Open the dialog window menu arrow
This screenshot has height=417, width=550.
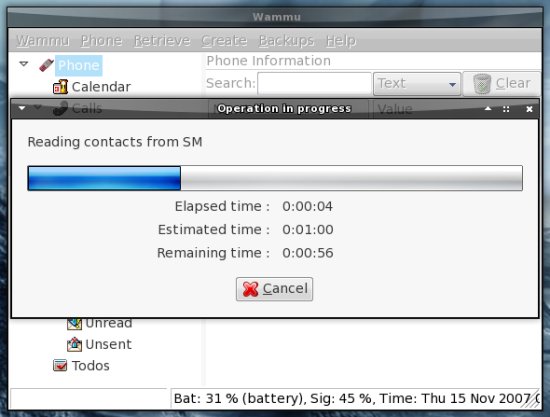point(22,108)
